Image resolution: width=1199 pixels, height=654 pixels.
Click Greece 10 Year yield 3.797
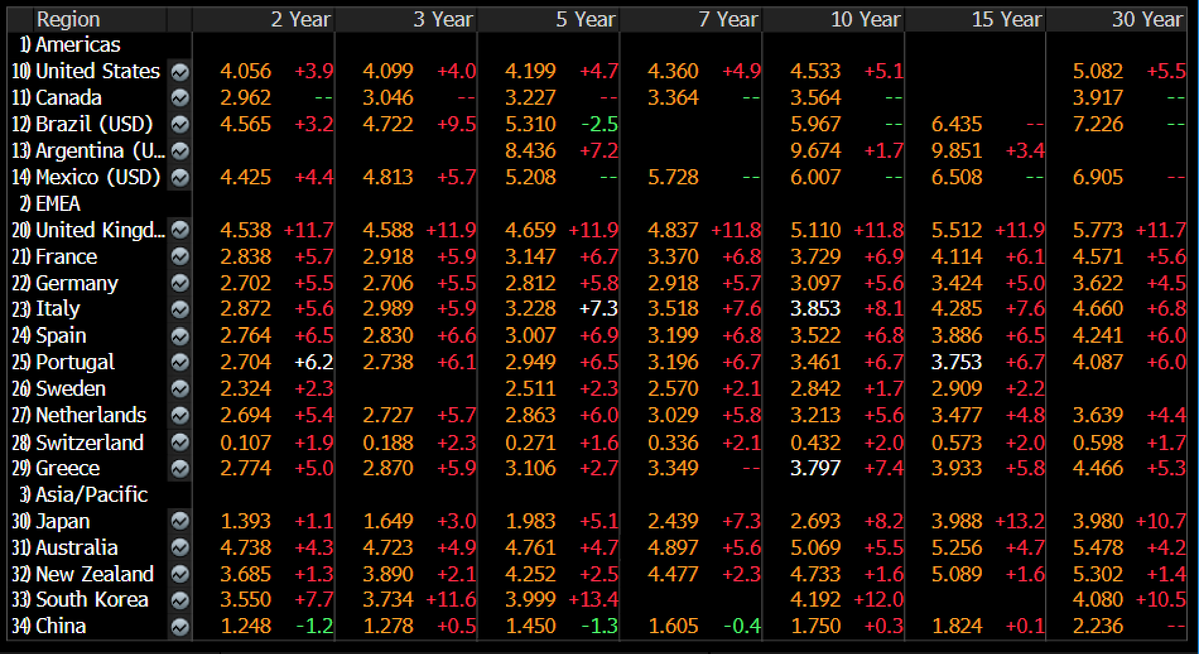(x=816, y=469)
